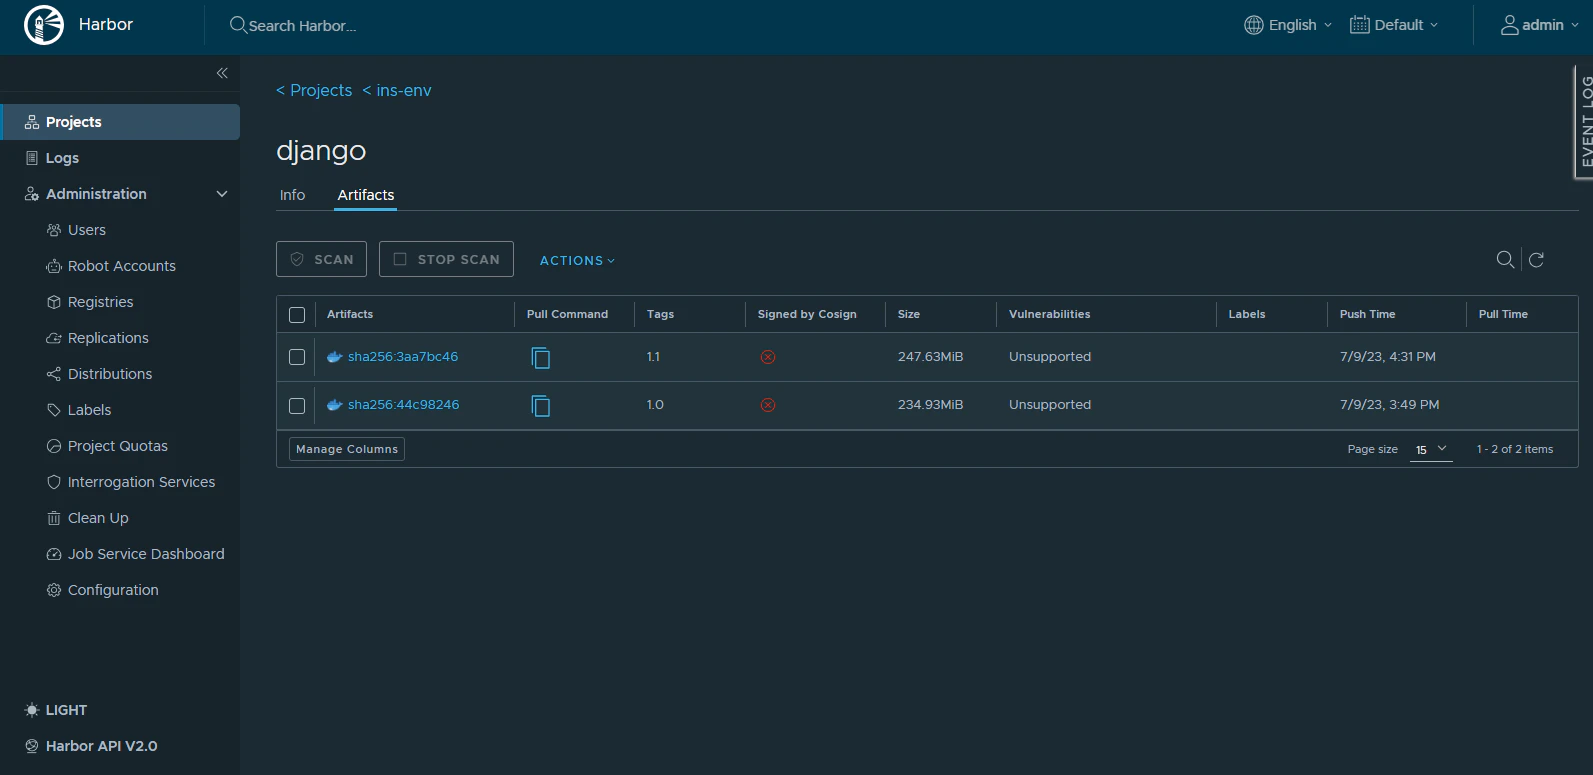
Task: Click the Registries cube icon
Action: [x=54, y=302]
